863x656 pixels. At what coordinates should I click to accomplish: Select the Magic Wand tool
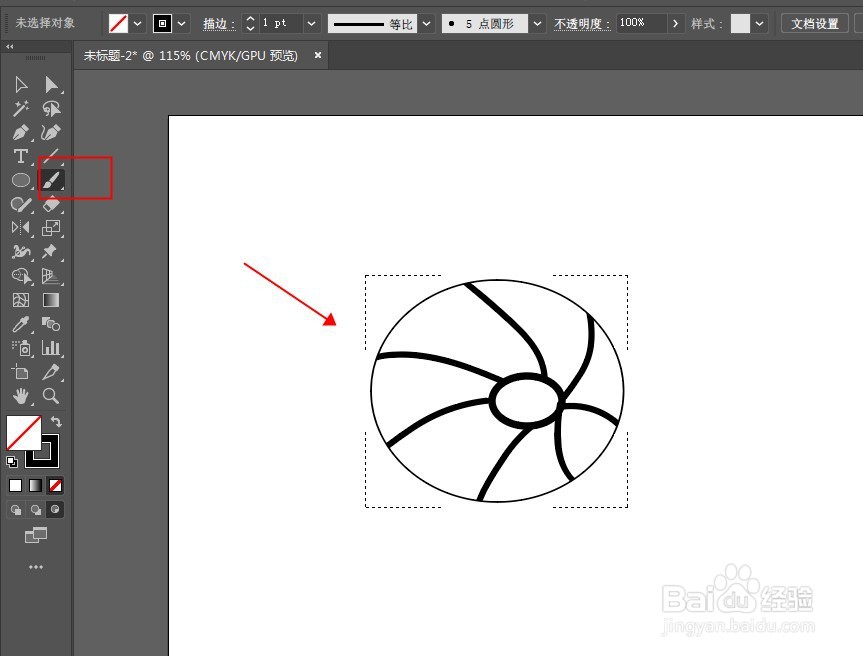[x=21, y=108]
